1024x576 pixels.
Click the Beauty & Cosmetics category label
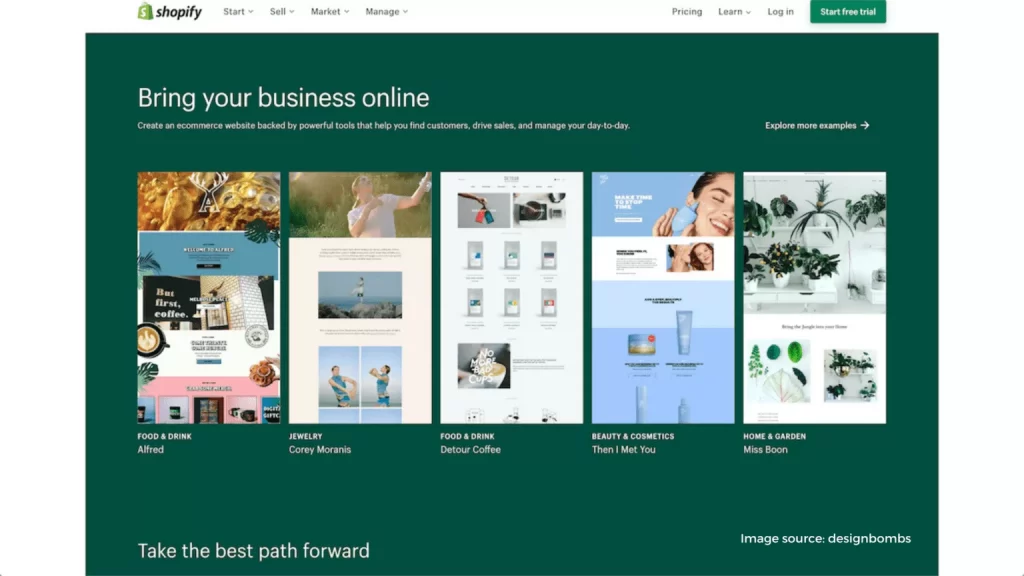point(633,436)
